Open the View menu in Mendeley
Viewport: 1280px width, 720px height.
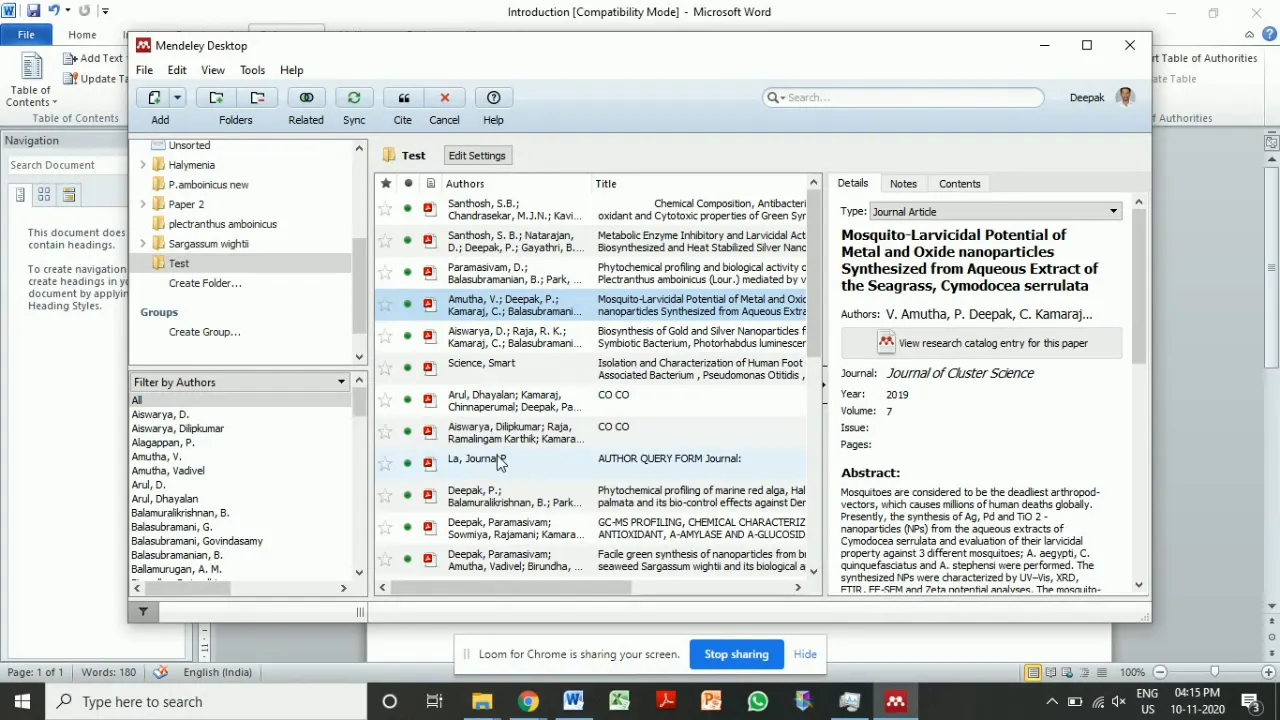(213, 70)
